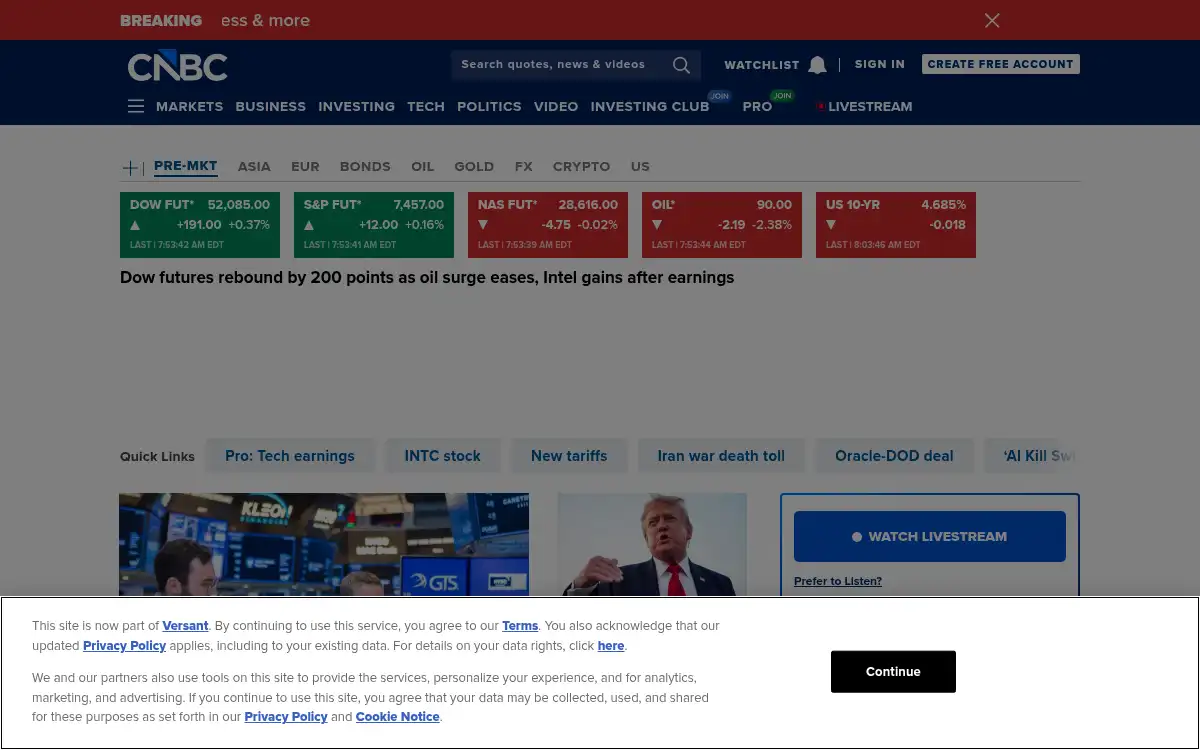Image resolution: width=1200 pixels, height=750 pixels.
Task: Open the Trump photo story thumbnail
Action: point(652,545)
